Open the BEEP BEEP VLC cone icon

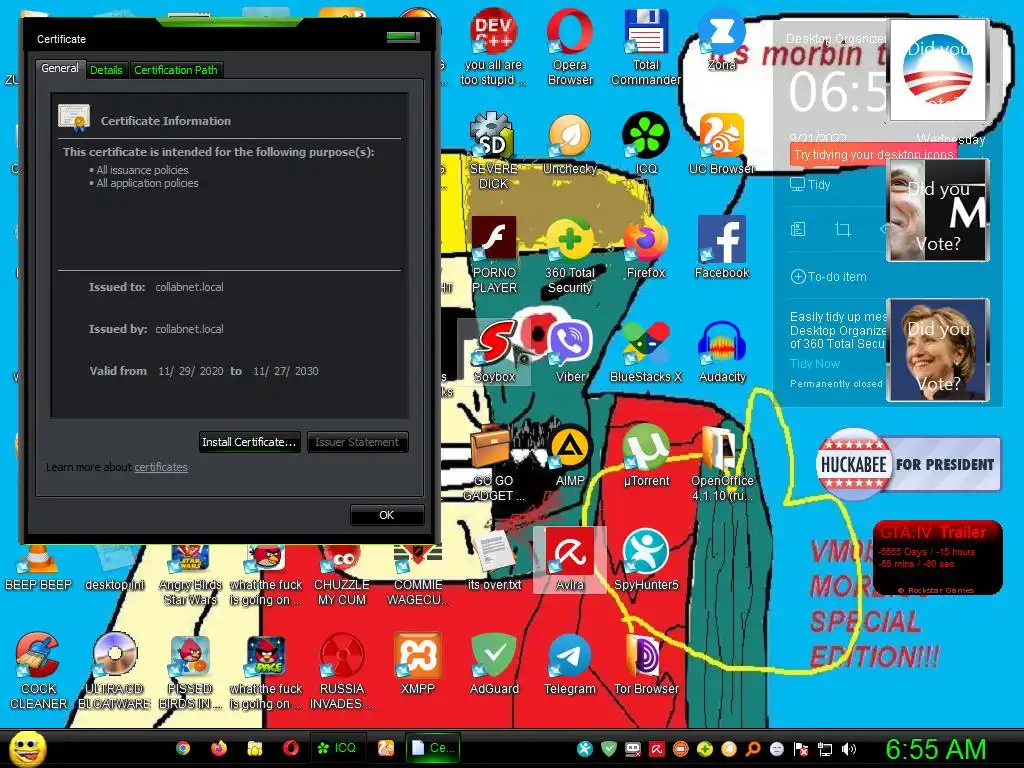point(38,569)
